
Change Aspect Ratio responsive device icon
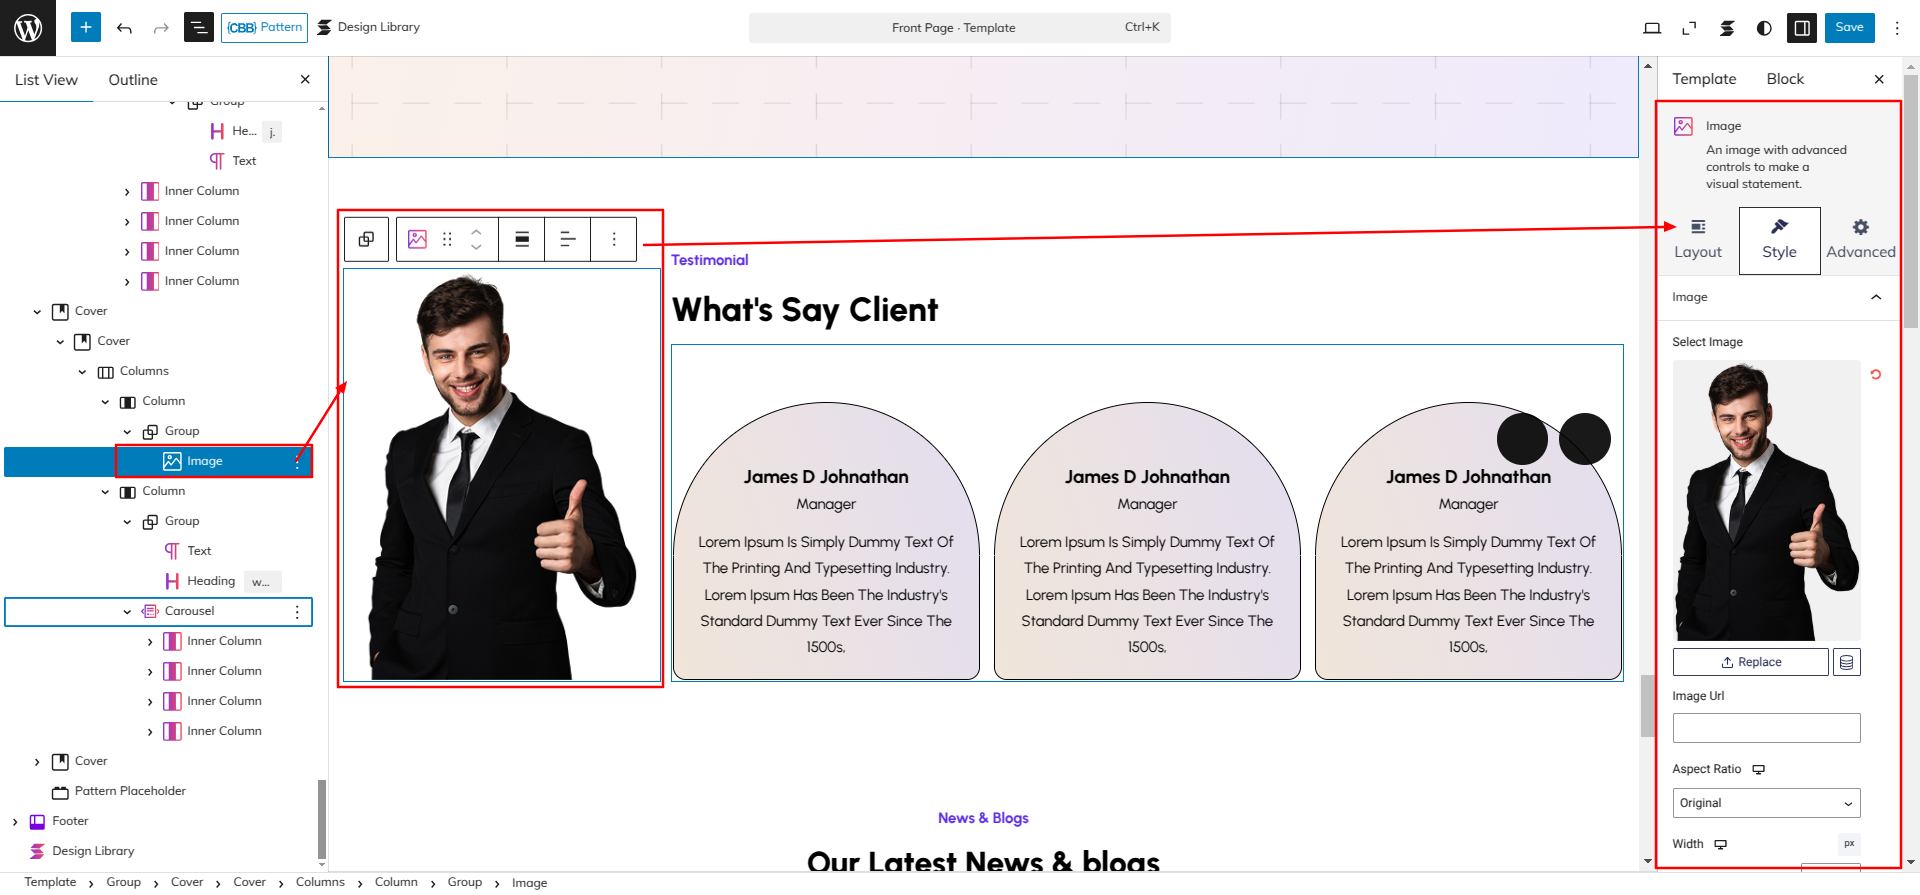click(x=1758, y=769)
